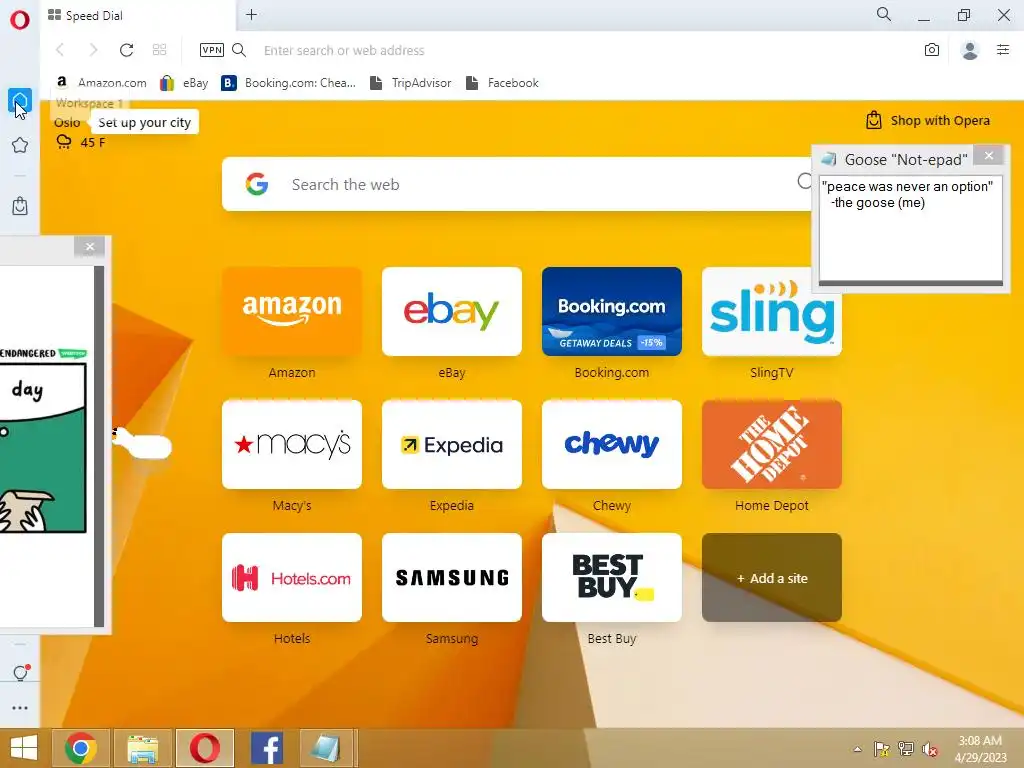Image resolution: width=1024 pixels, height=768 pixels.
Task: Open the Windows Start button
Action: coord(24,748)
